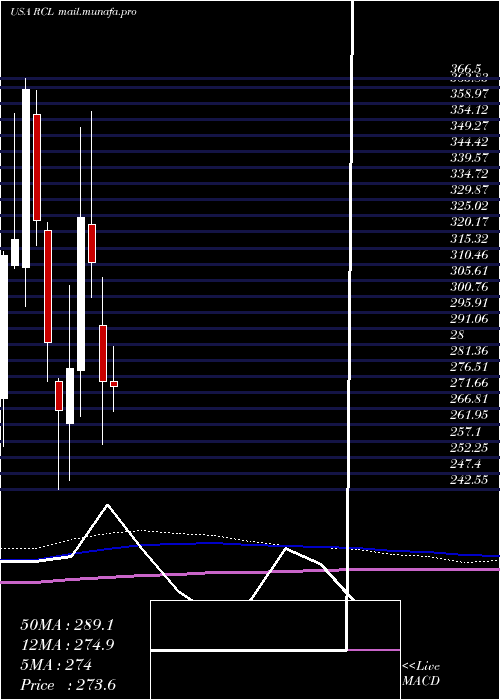Click the 344.42 price axis label
Viewport: 500px width, 700px height.
tap(469, 142)
